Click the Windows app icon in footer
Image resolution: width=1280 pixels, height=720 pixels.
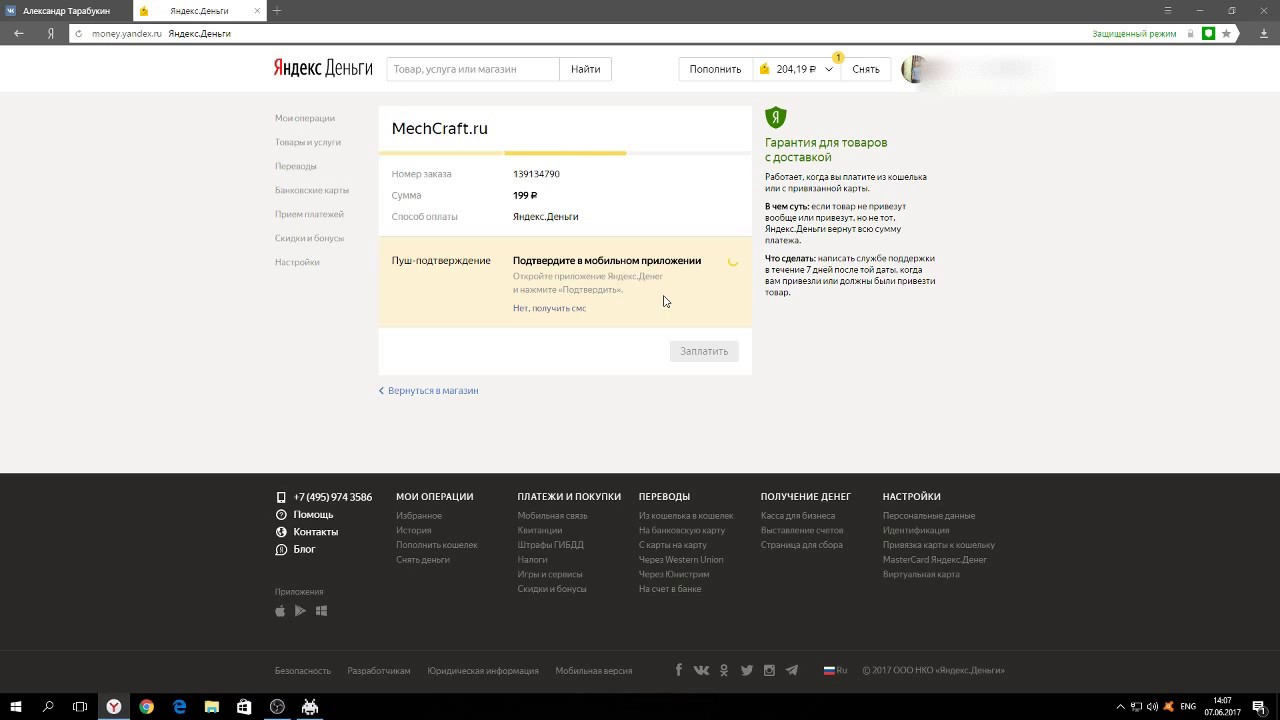[x=321, y=611]
